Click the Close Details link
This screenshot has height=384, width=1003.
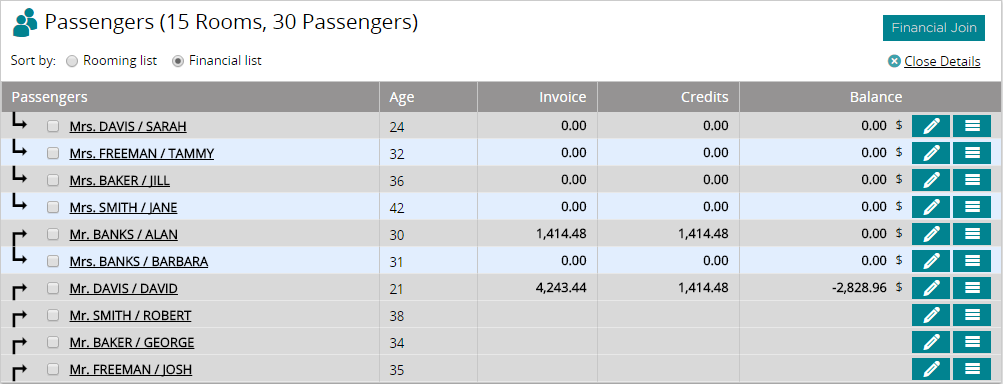(x=942, y=61)
